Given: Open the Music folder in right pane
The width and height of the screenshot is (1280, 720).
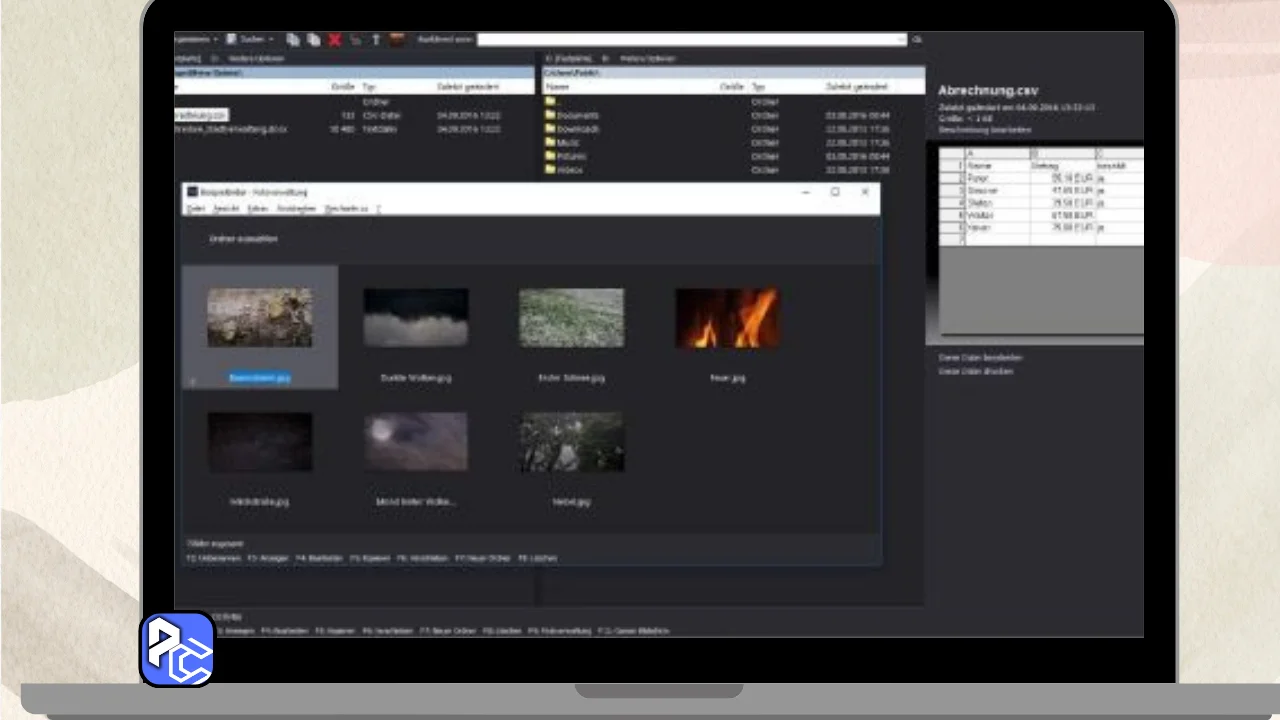Looking at the screenshot, I should 569,143.
